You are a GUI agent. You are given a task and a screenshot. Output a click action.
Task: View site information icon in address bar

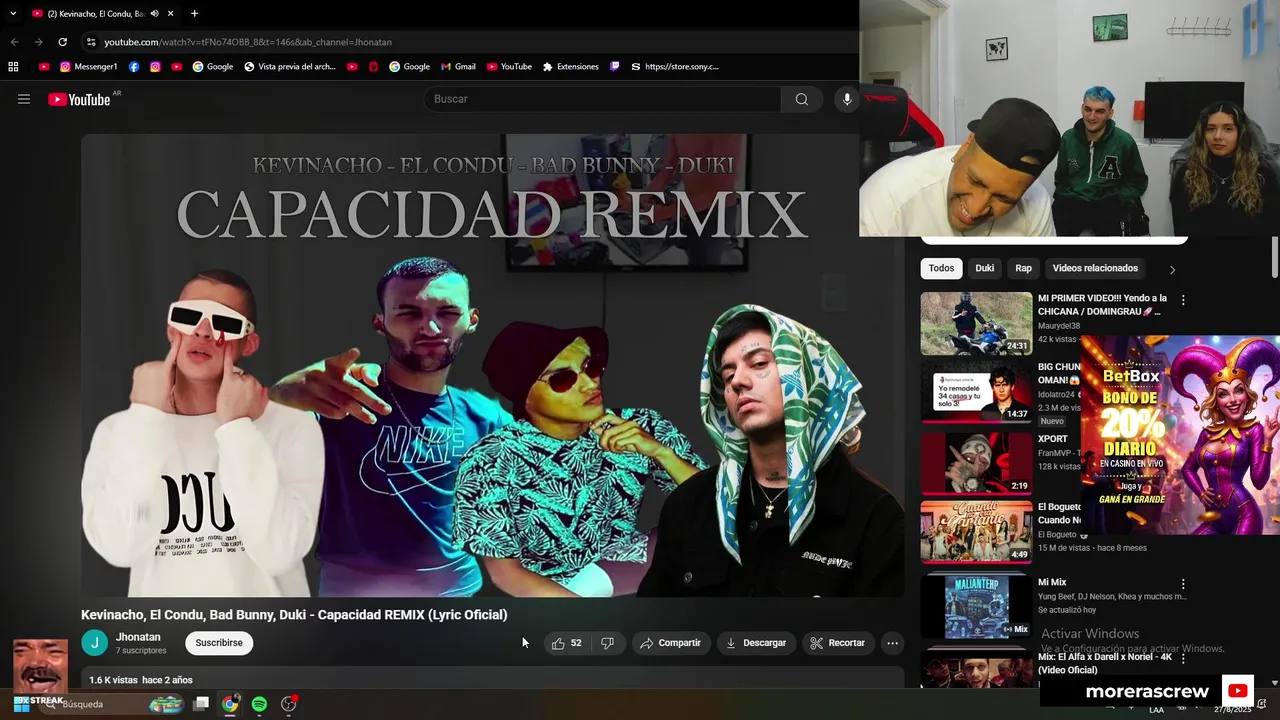pos(91,42)
